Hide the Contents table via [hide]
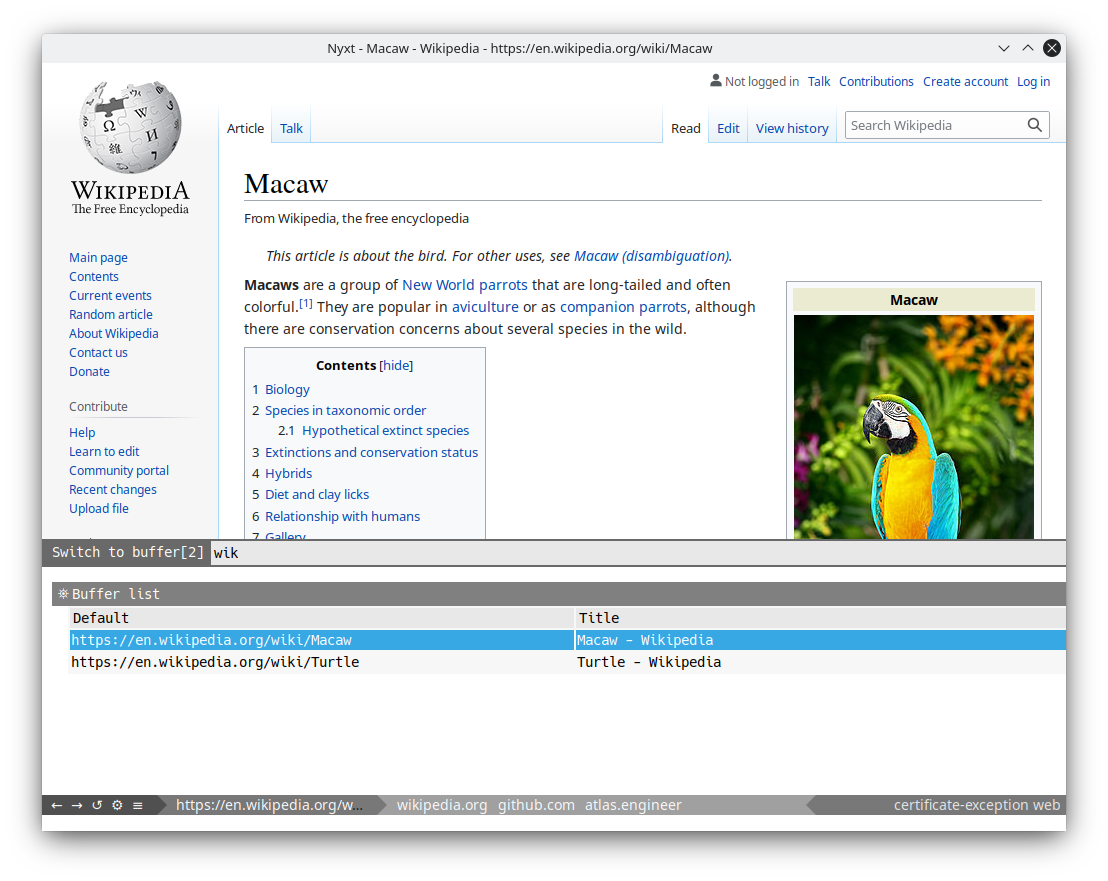Viewport: 1108px width, 881px height. 396,365
